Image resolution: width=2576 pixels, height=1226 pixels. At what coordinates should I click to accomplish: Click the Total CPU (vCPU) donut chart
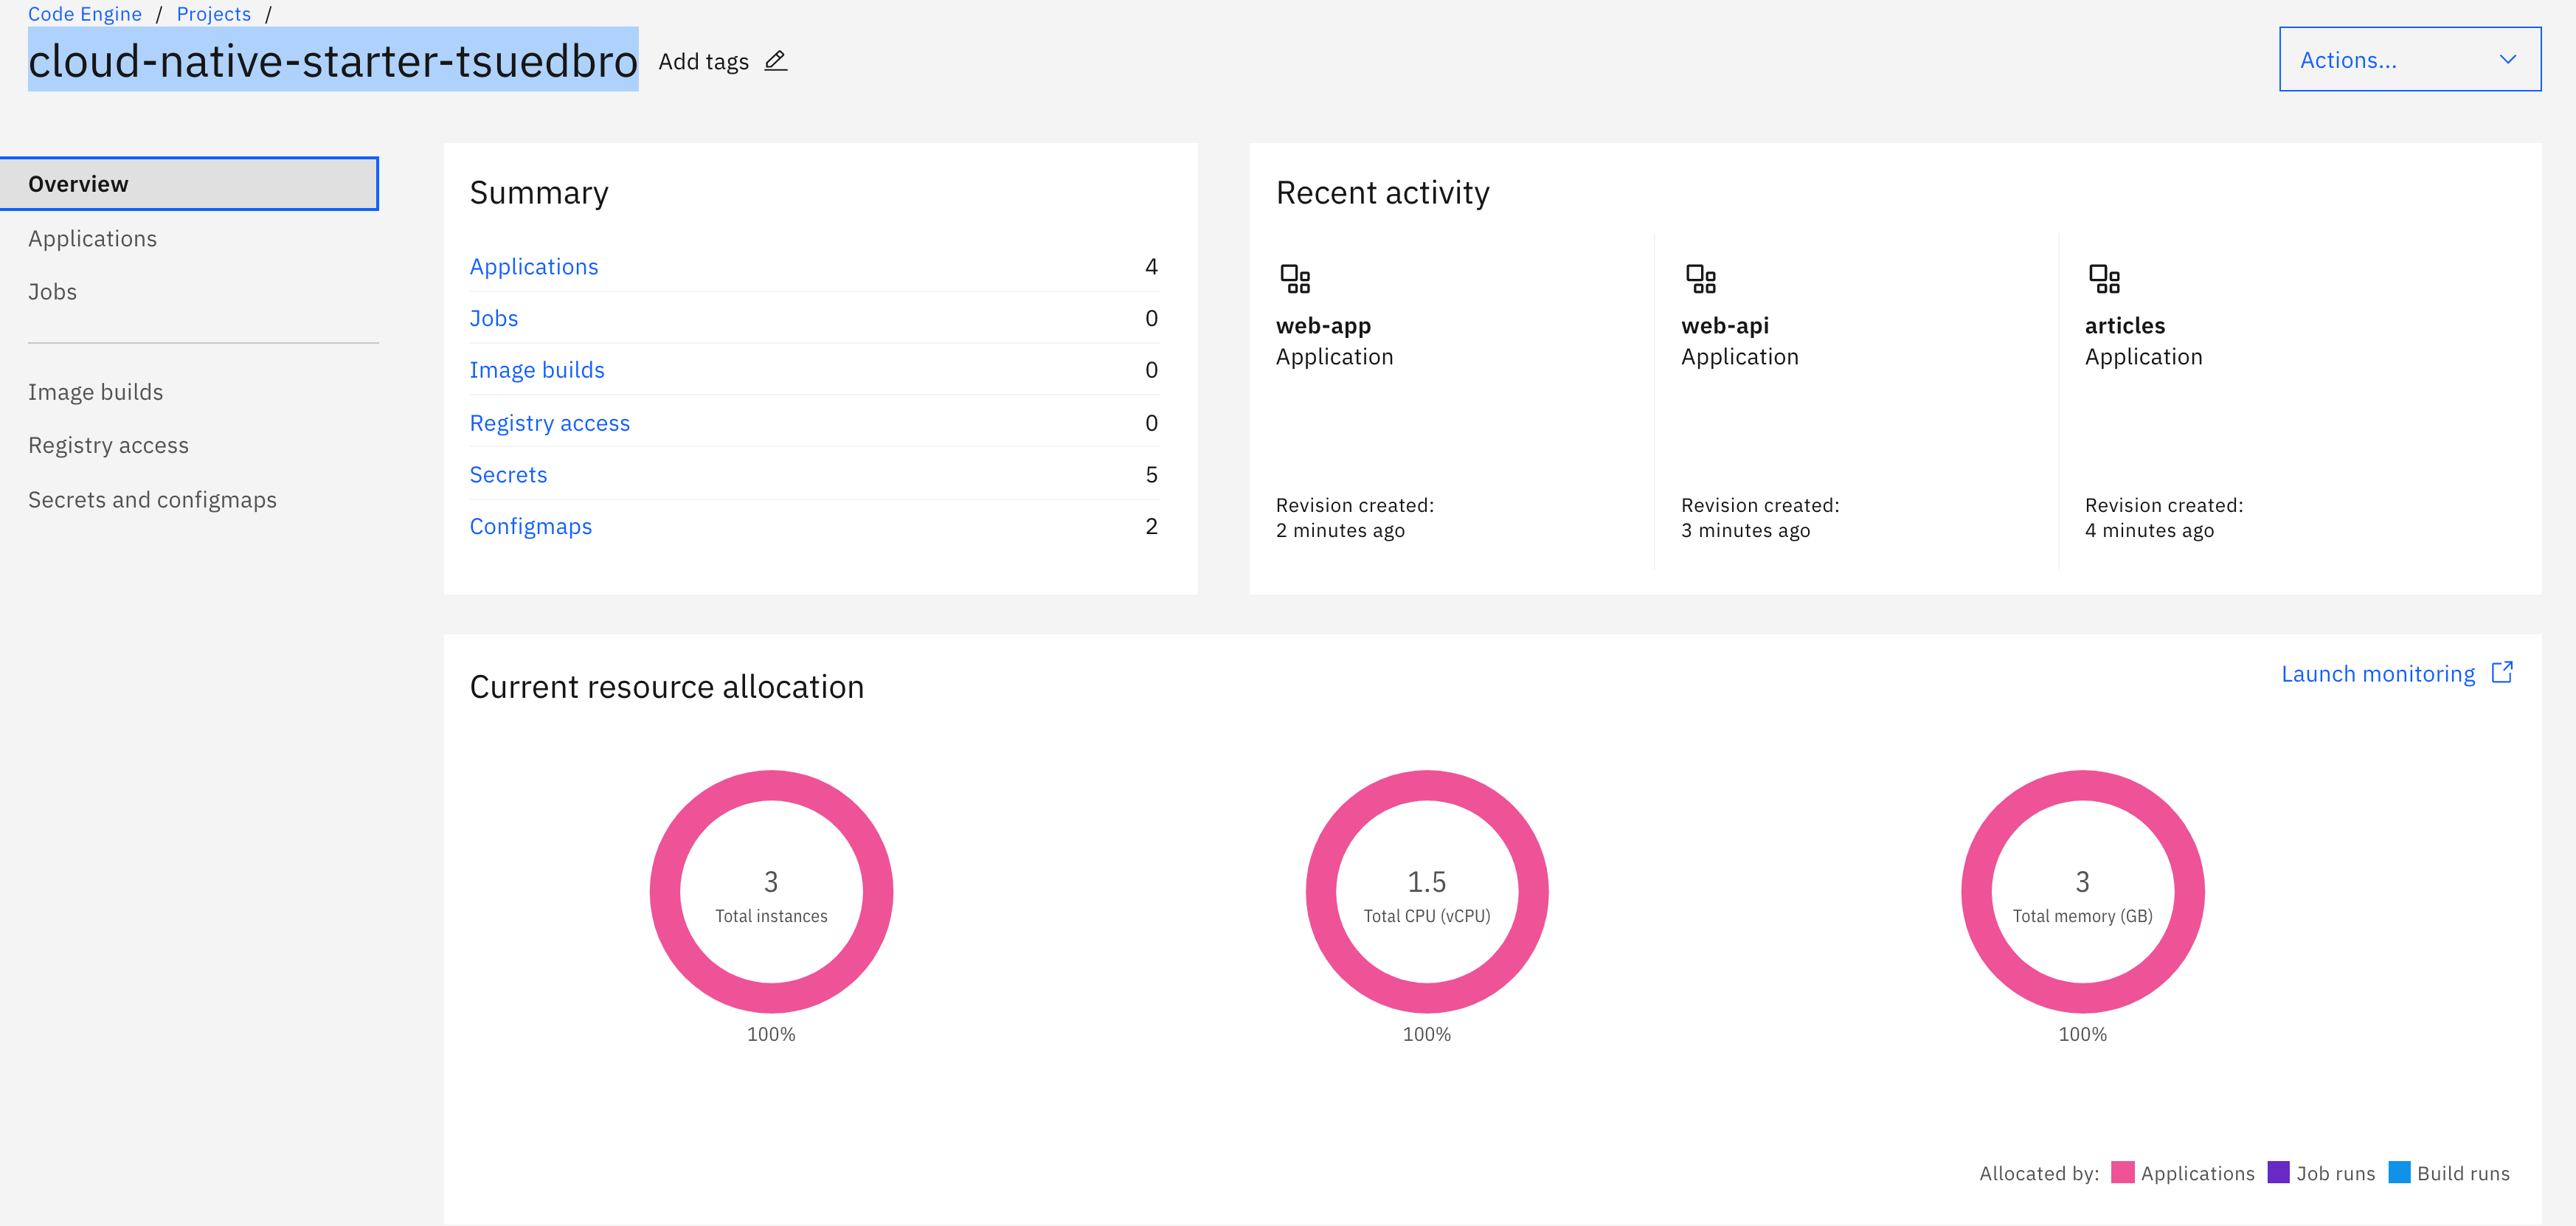(1427, 891)
